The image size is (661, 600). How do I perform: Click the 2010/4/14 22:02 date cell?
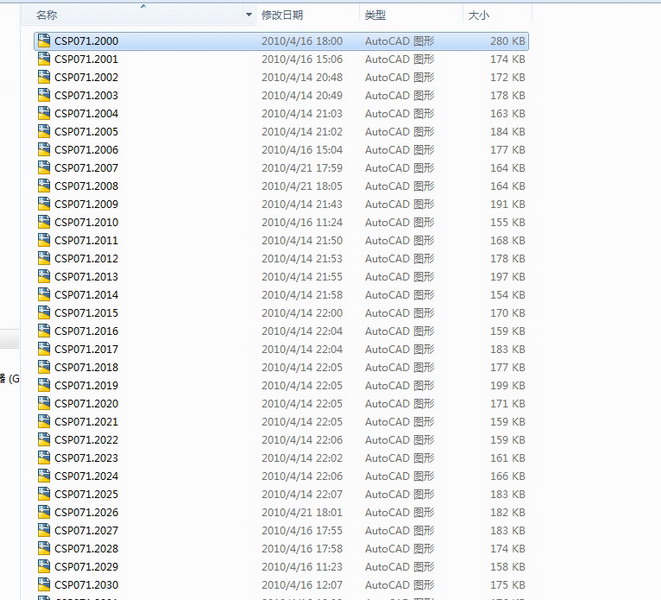point(302,458)
